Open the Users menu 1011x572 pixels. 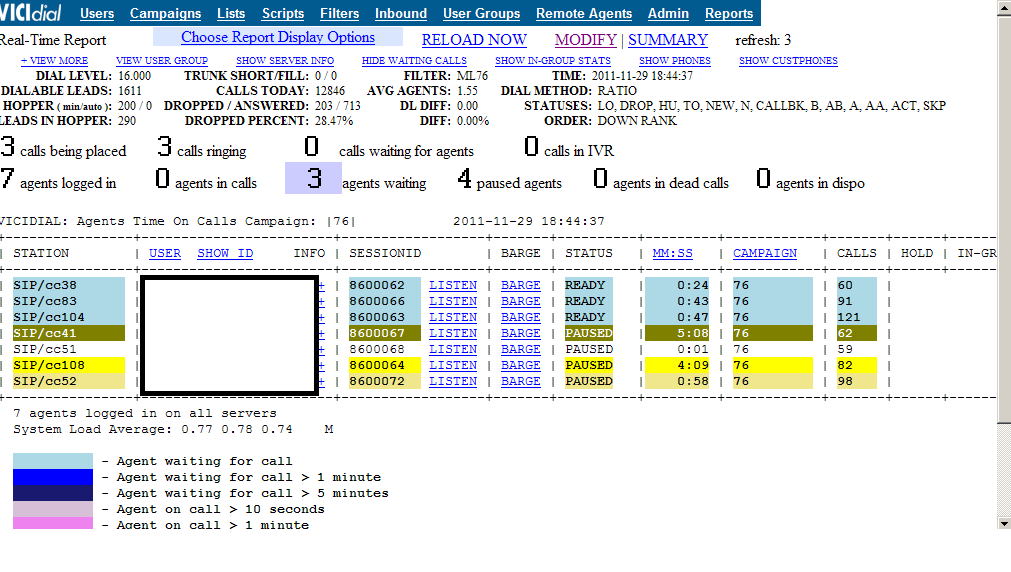(x=97, y=14)
